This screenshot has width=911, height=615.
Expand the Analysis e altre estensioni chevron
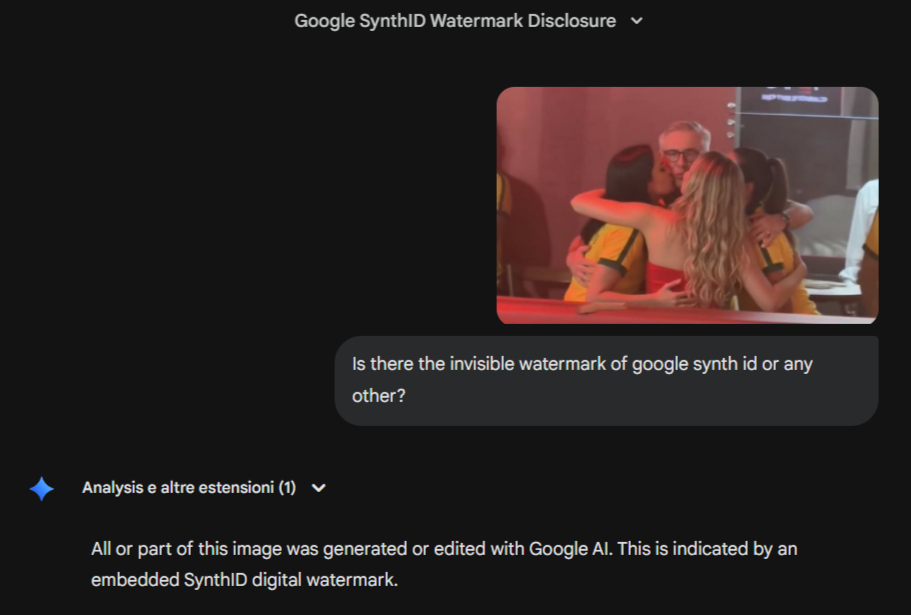(319, 488)
